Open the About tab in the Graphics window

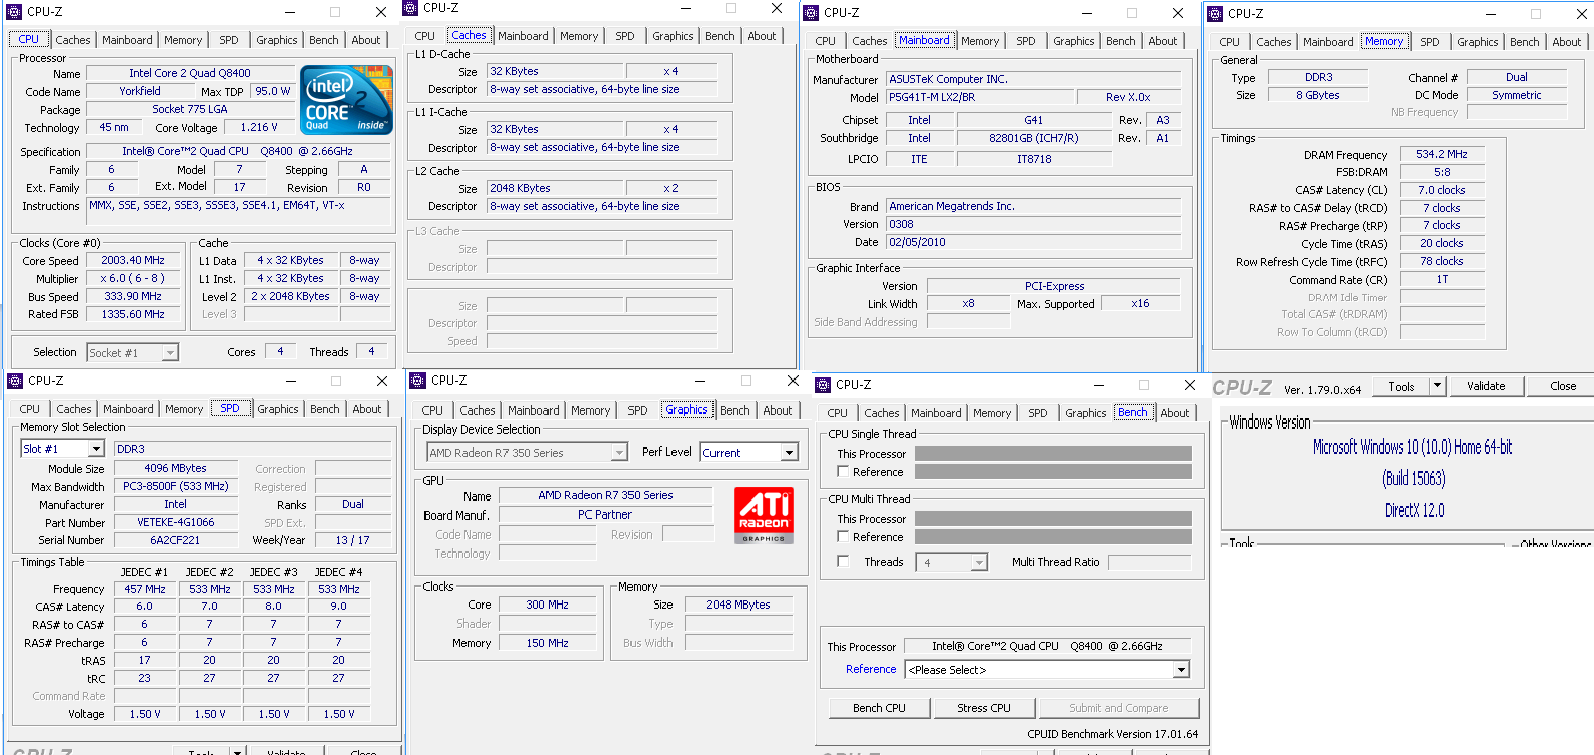pos(778,411)
